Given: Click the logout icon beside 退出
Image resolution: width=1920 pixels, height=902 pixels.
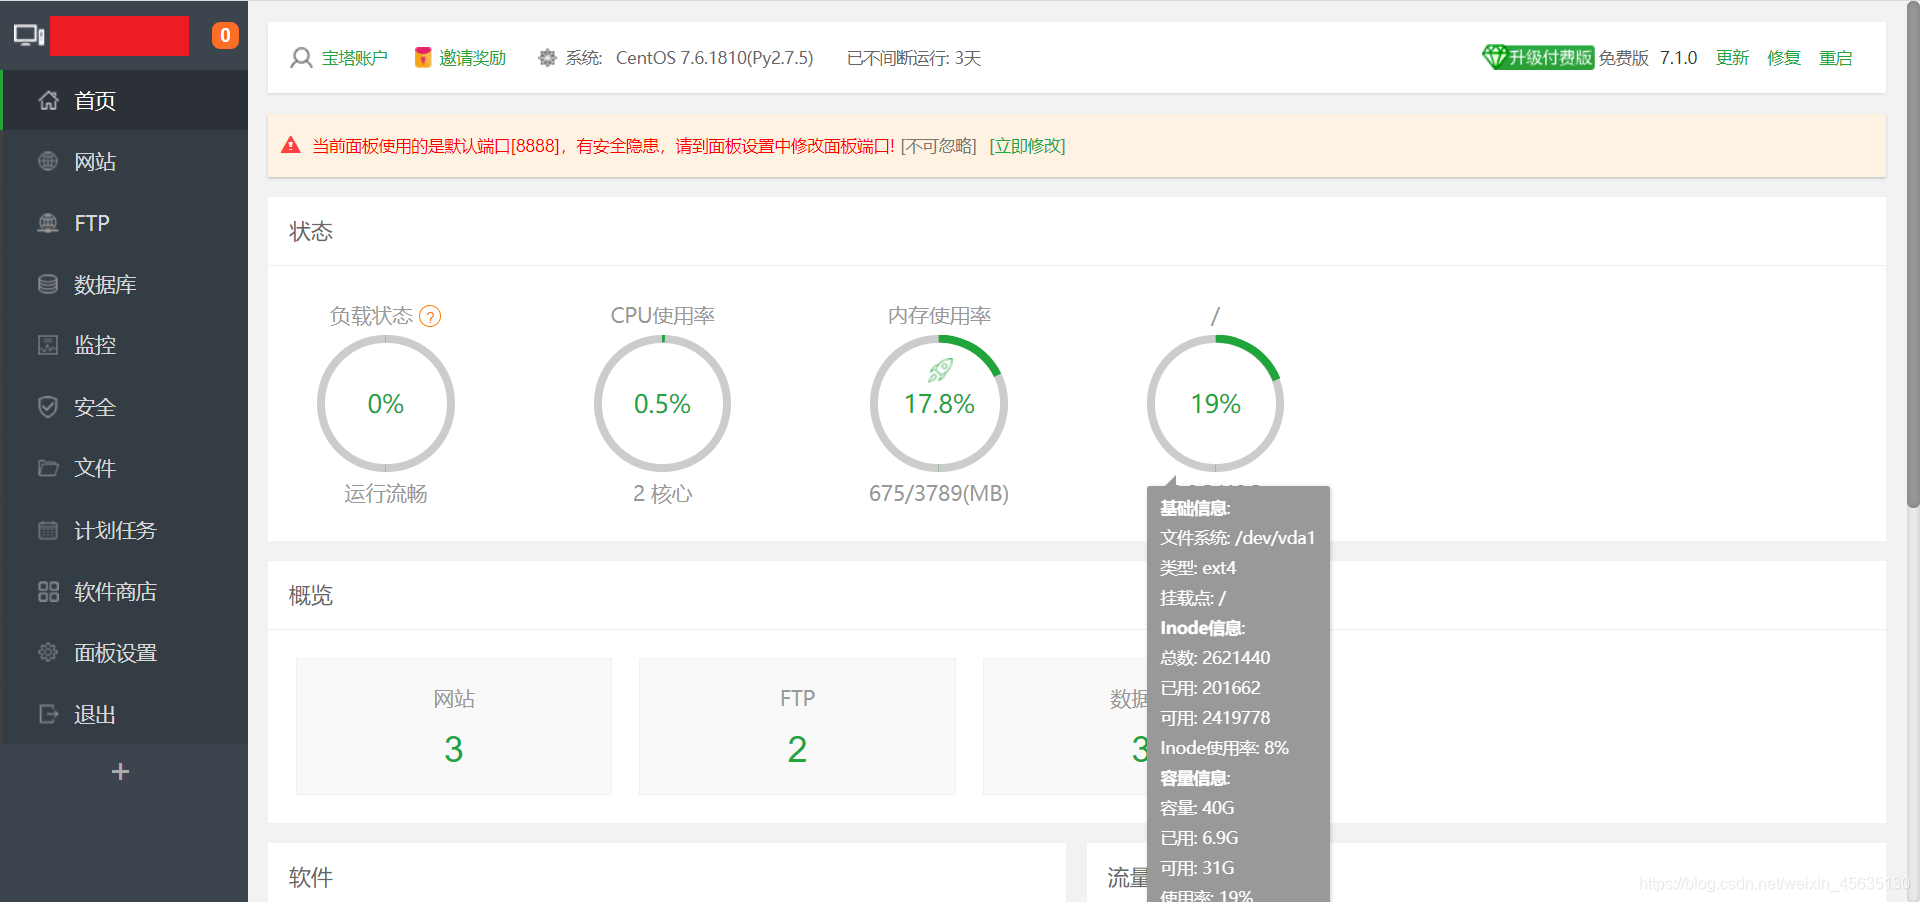Looking at the screenshot, I should [x=48, y=714].
